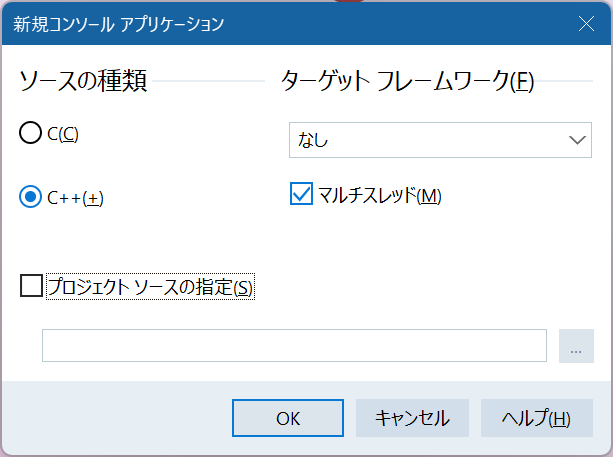Click the ターゲット フレームワーク(F) label
Viewport: 613px width, 457px height.
tap(408, 82)
